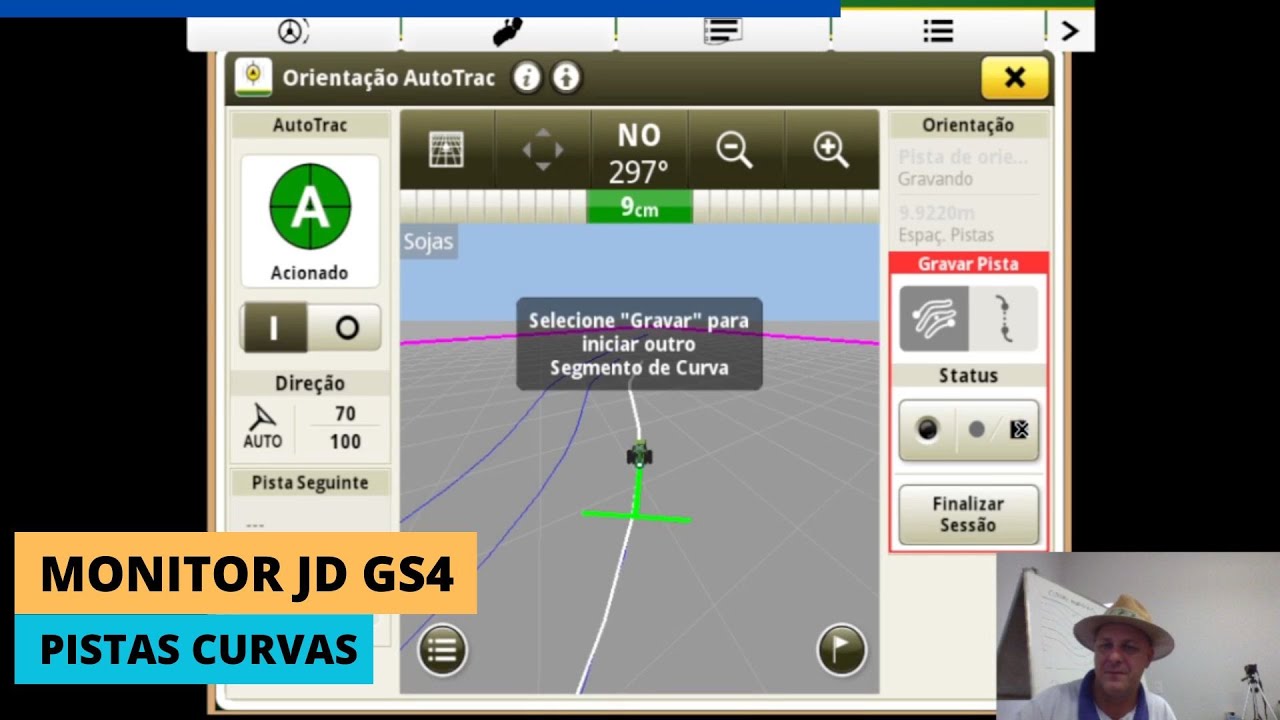
Task: Switch AutoTrac on with I toggle
Action: (274, 328)
